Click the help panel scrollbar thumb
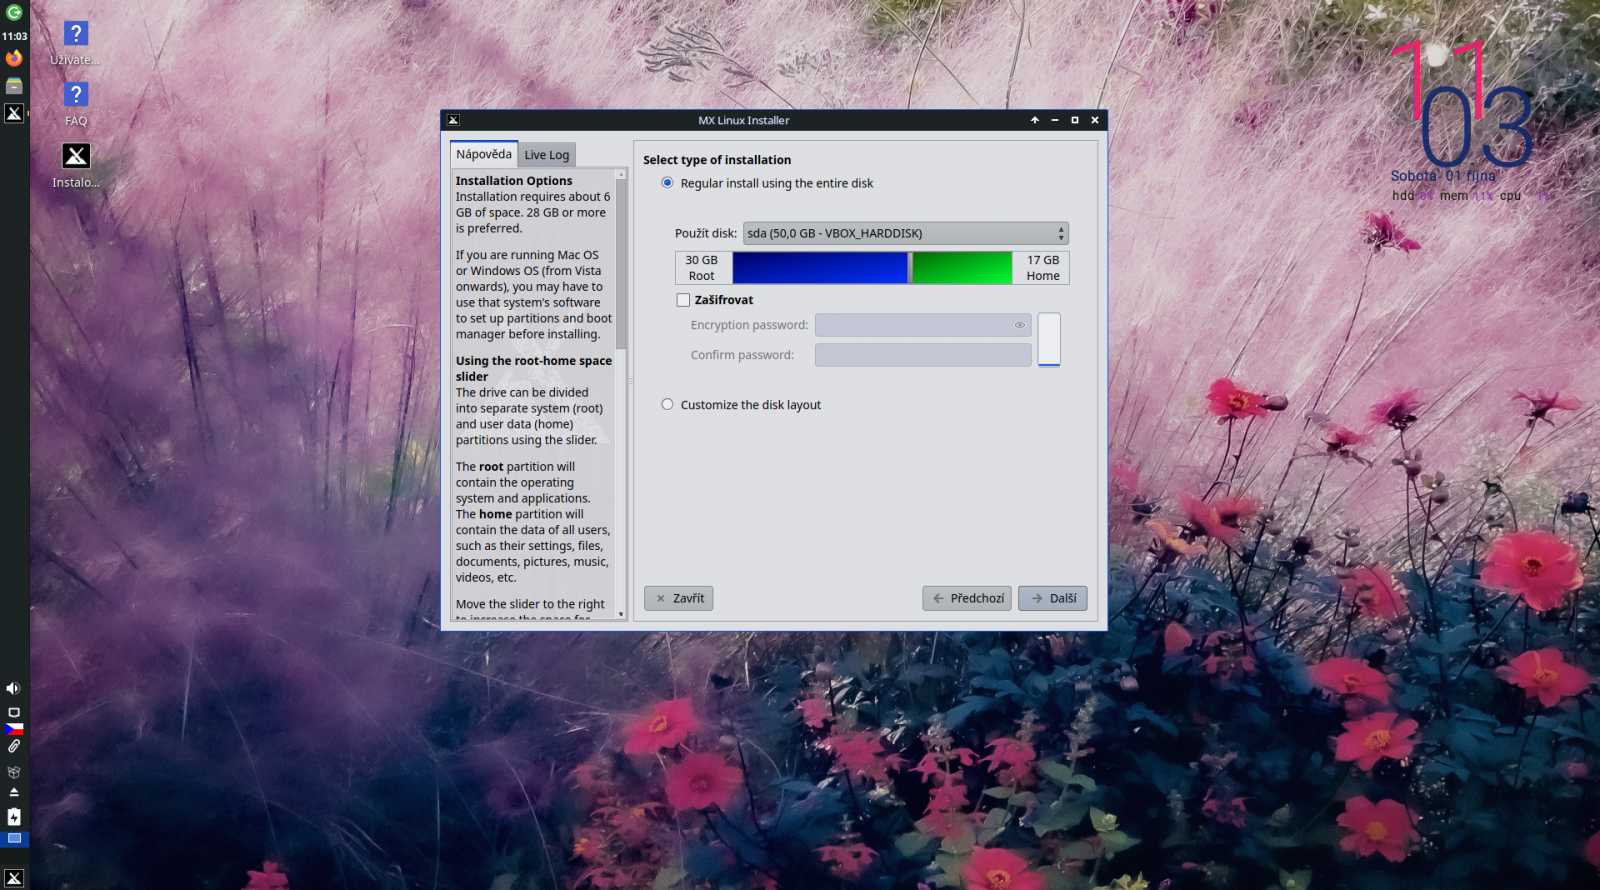 (x=621, y=265)
